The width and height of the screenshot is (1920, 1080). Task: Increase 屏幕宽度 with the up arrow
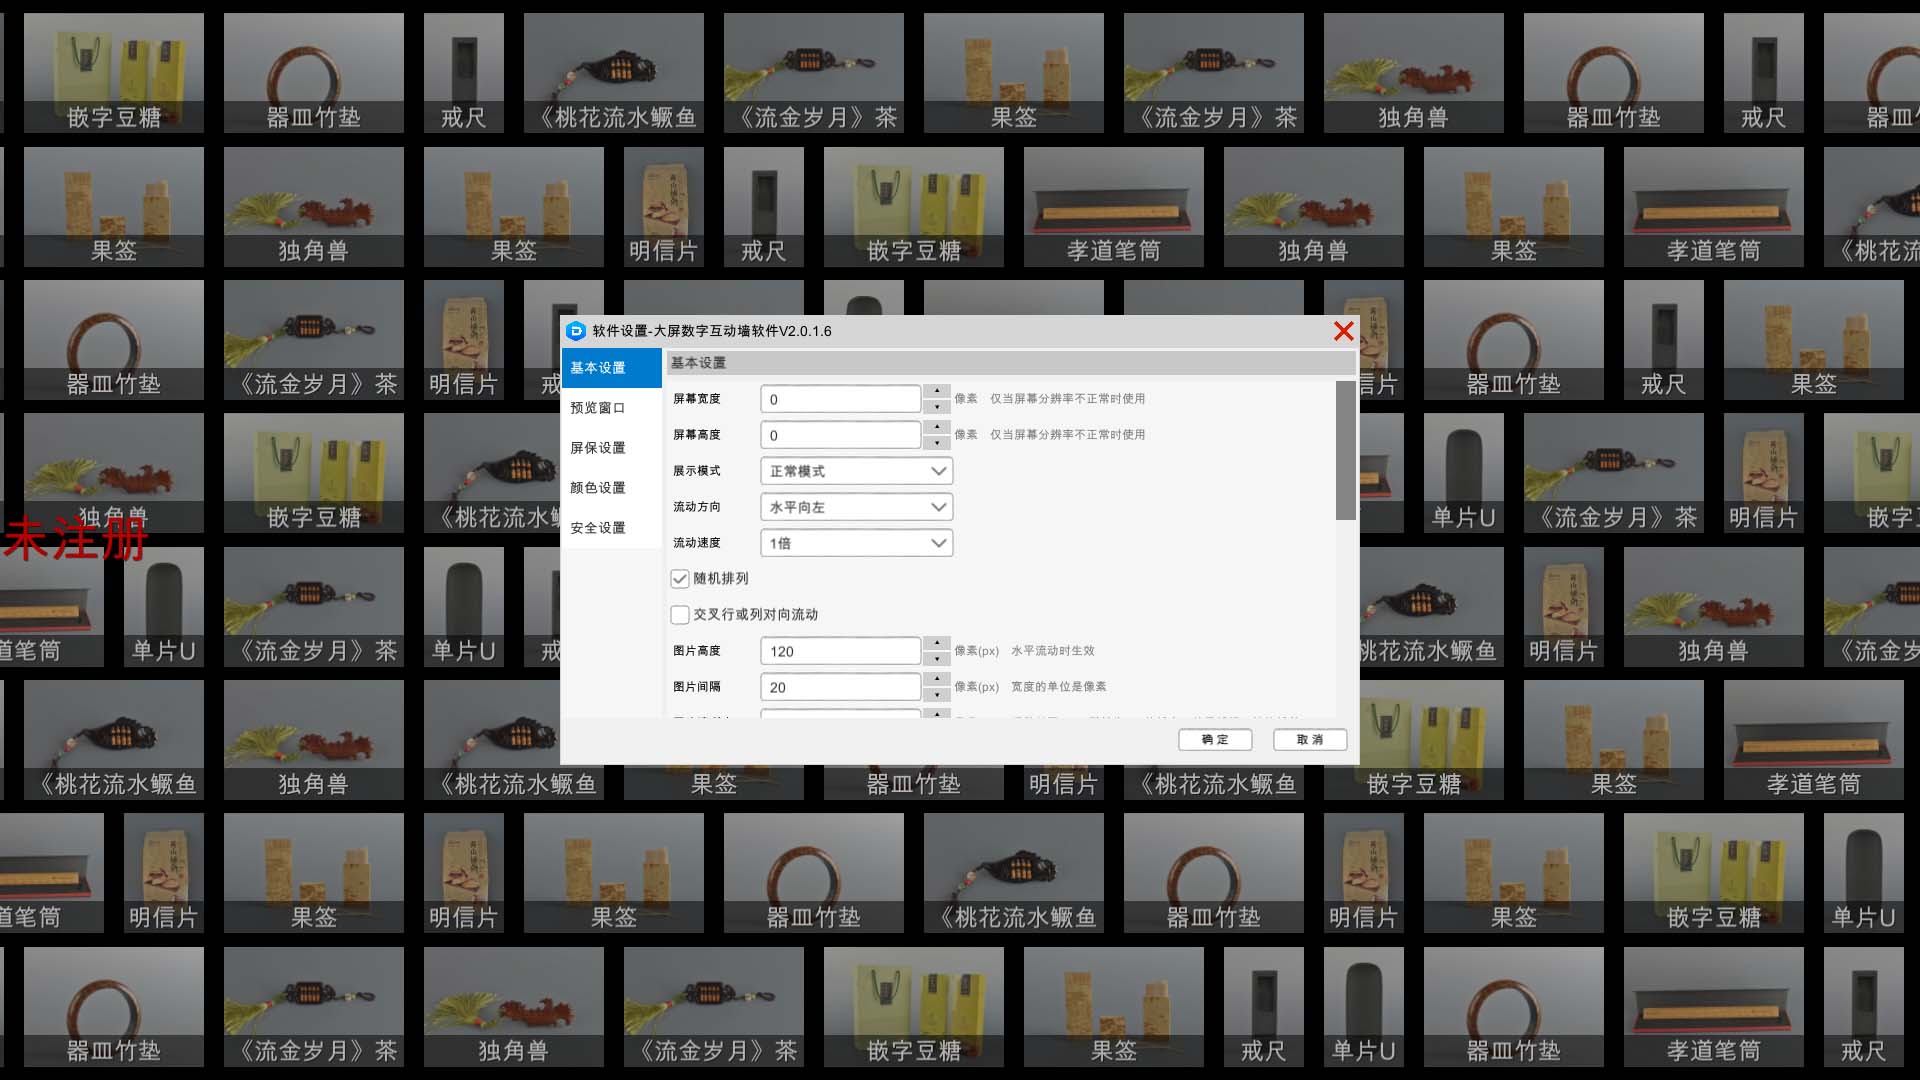coord(937,391)
